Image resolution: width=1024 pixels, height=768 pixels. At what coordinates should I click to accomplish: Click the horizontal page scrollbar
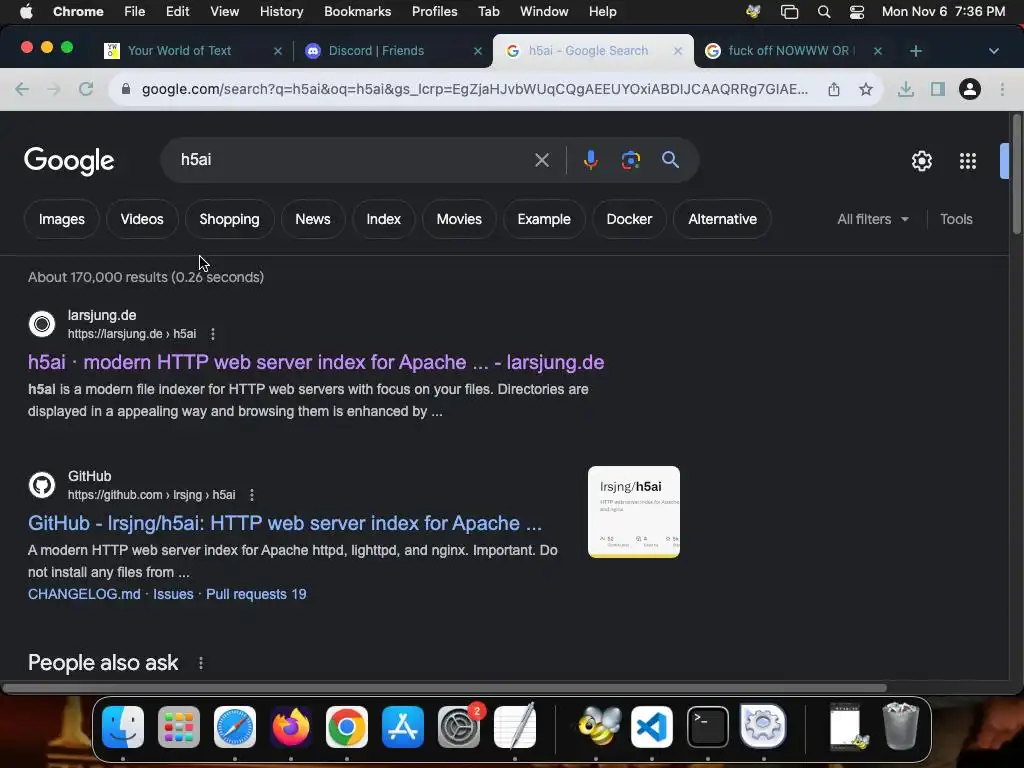(x=444, y=688)
